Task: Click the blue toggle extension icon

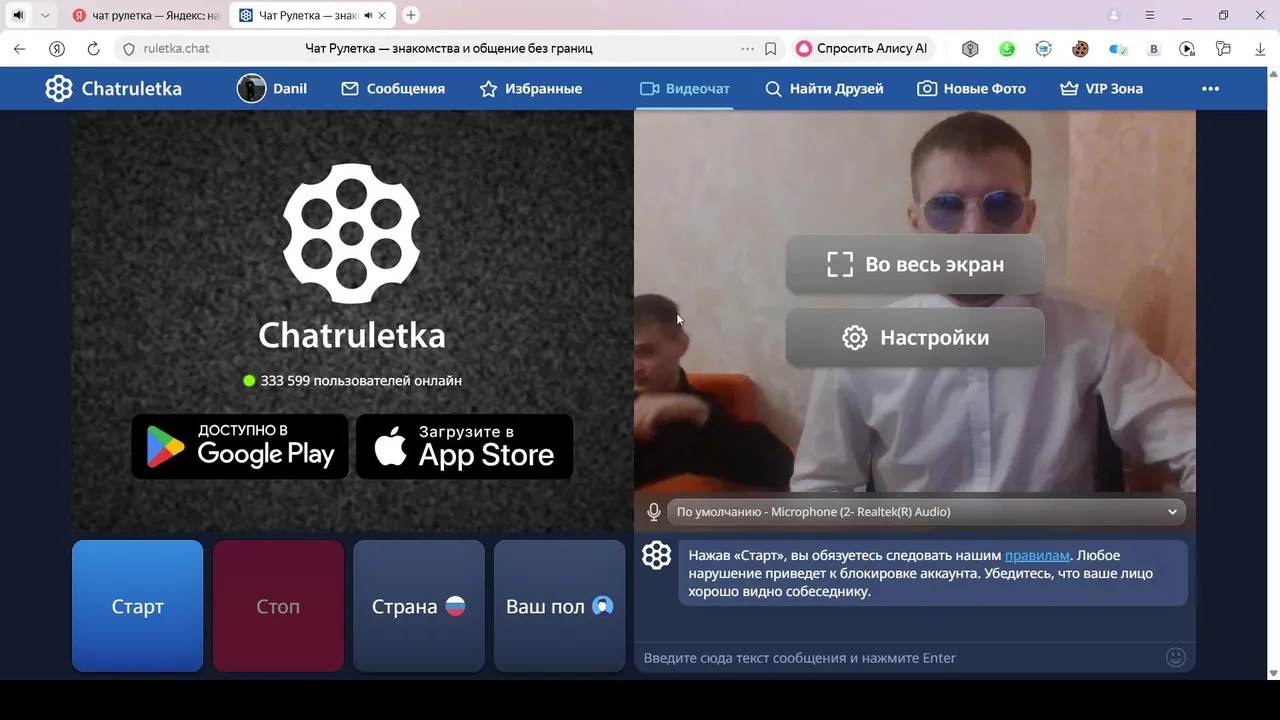Action: pyautogui.click(x=1118, y=48)
